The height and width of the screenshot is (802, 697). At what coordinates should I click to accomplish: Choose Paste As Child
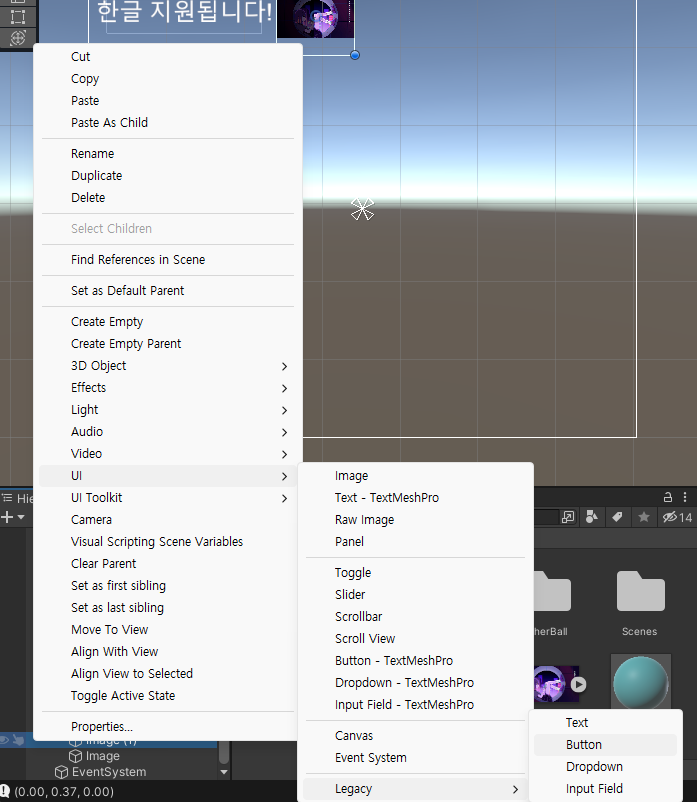(x=168, y=123)
